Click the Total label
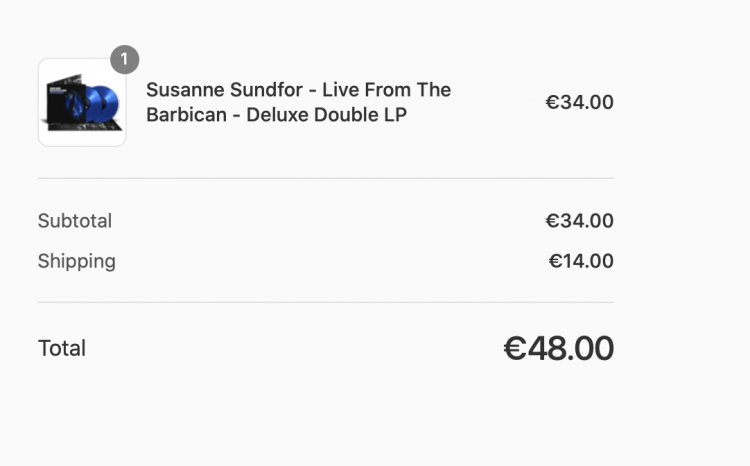The image size is (750, 466). [62, 348]
